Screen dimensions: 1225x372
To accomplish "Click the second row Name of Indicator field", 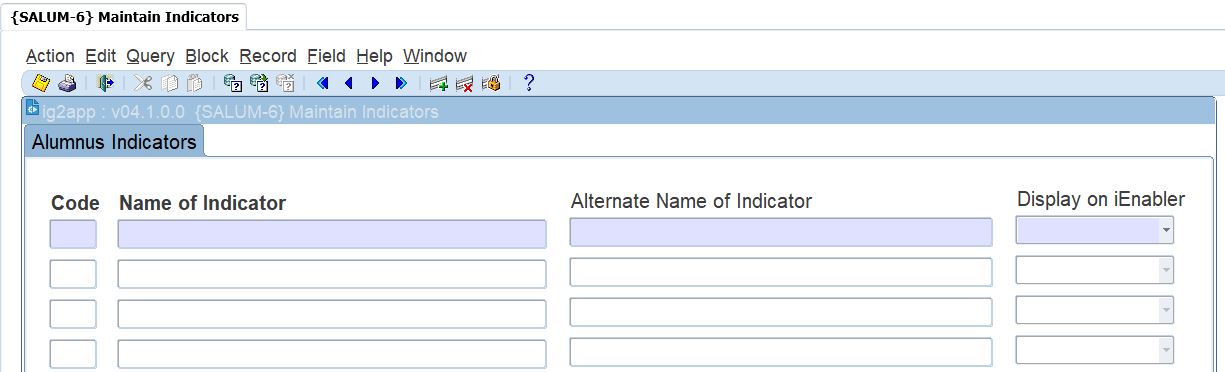I will click(x=332, y=274).
